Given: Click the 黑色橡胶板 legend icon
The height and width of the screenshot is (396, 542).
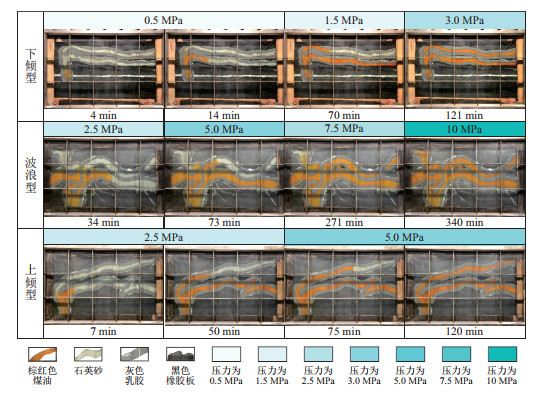Looking at the screenshot, I should (180, 354).
